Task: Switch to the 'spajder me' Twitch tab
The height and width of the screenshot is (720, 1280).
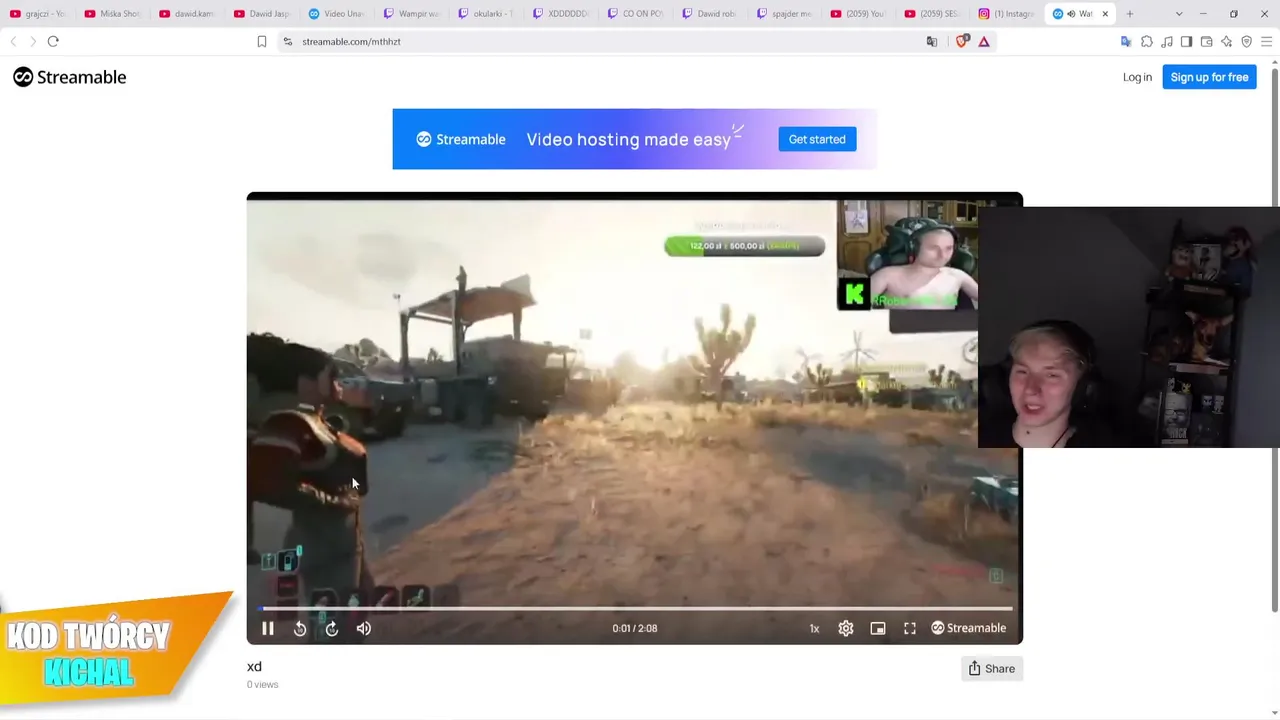Action: (786, 14)
